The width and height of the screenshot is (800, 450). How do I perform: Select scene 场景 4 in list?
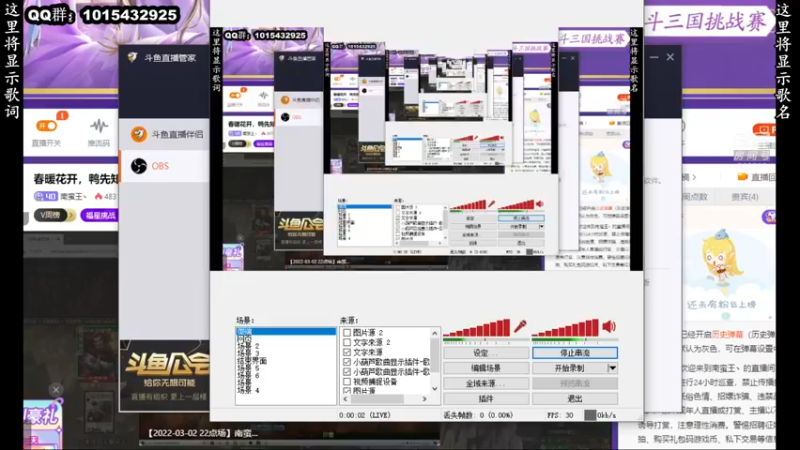click(248, 390)
